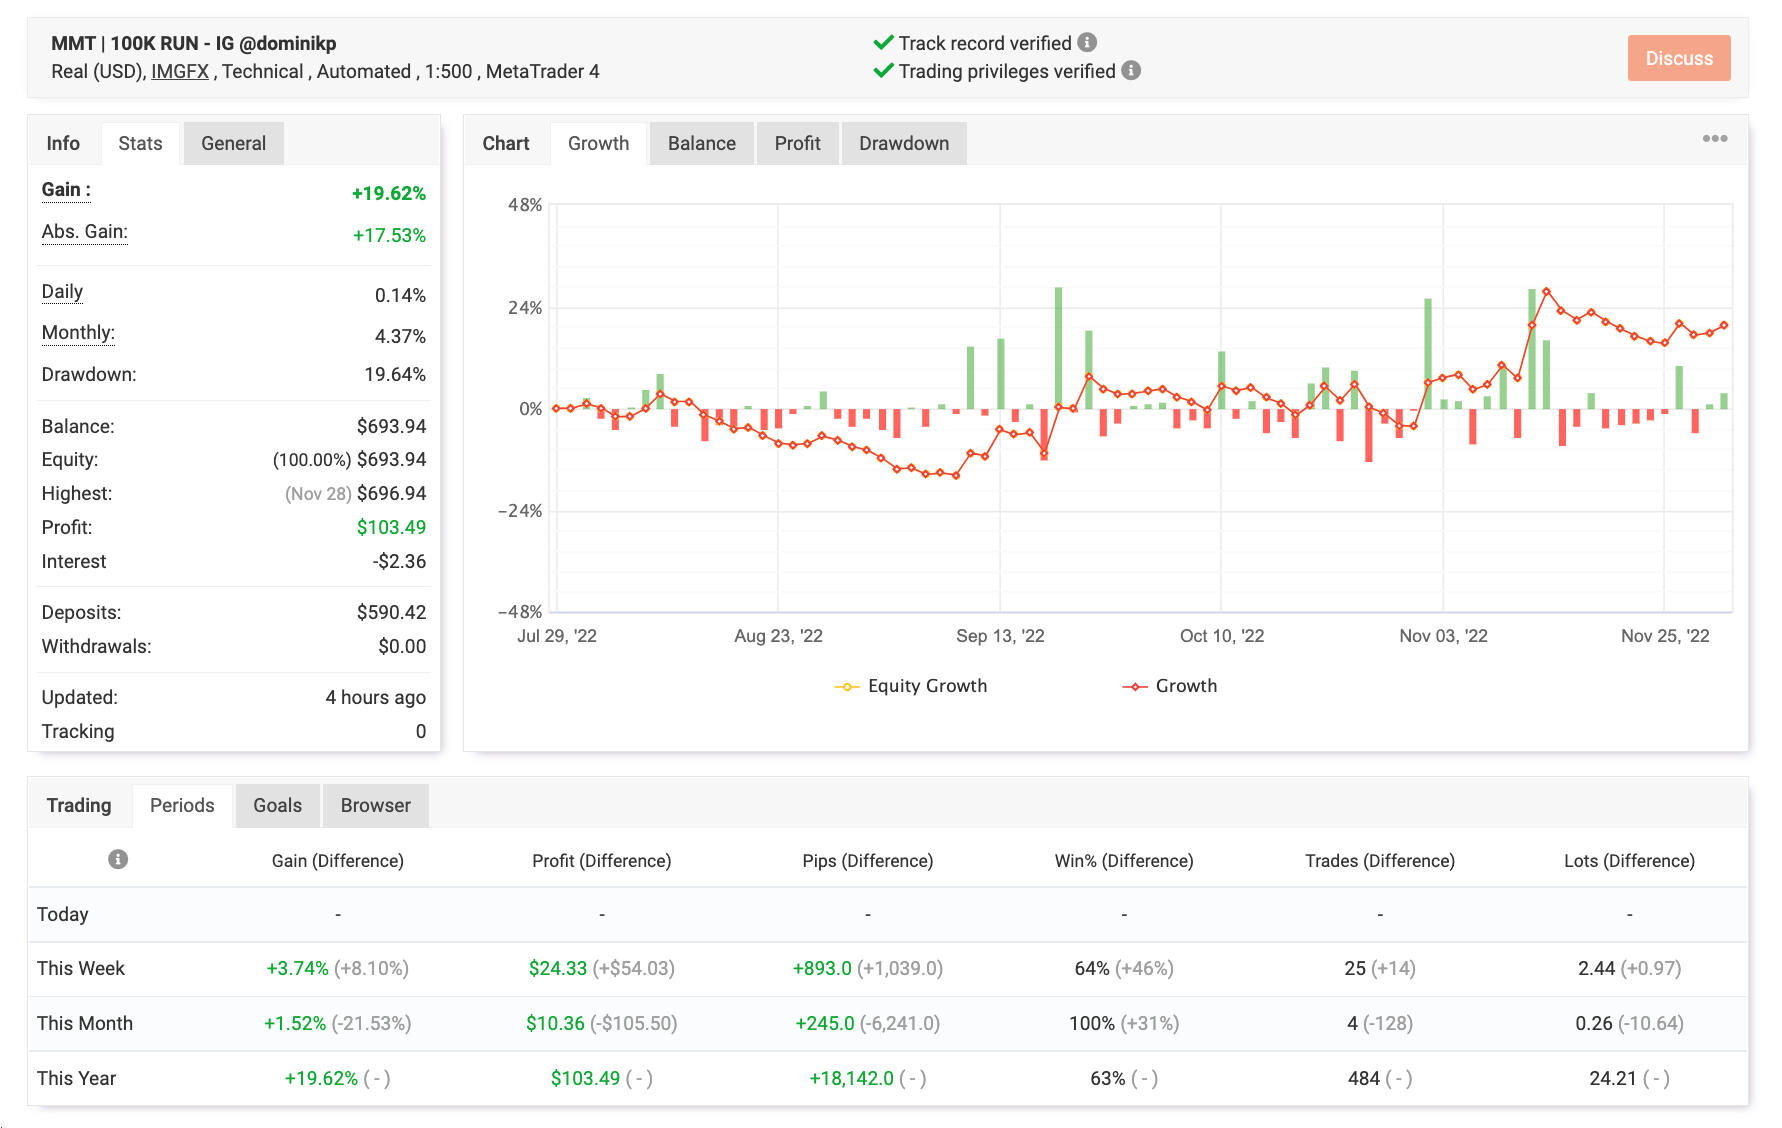The height and width of the screenshot is (1128, 1782).
Task: Open the Browser tab
Action: (375, 805)
